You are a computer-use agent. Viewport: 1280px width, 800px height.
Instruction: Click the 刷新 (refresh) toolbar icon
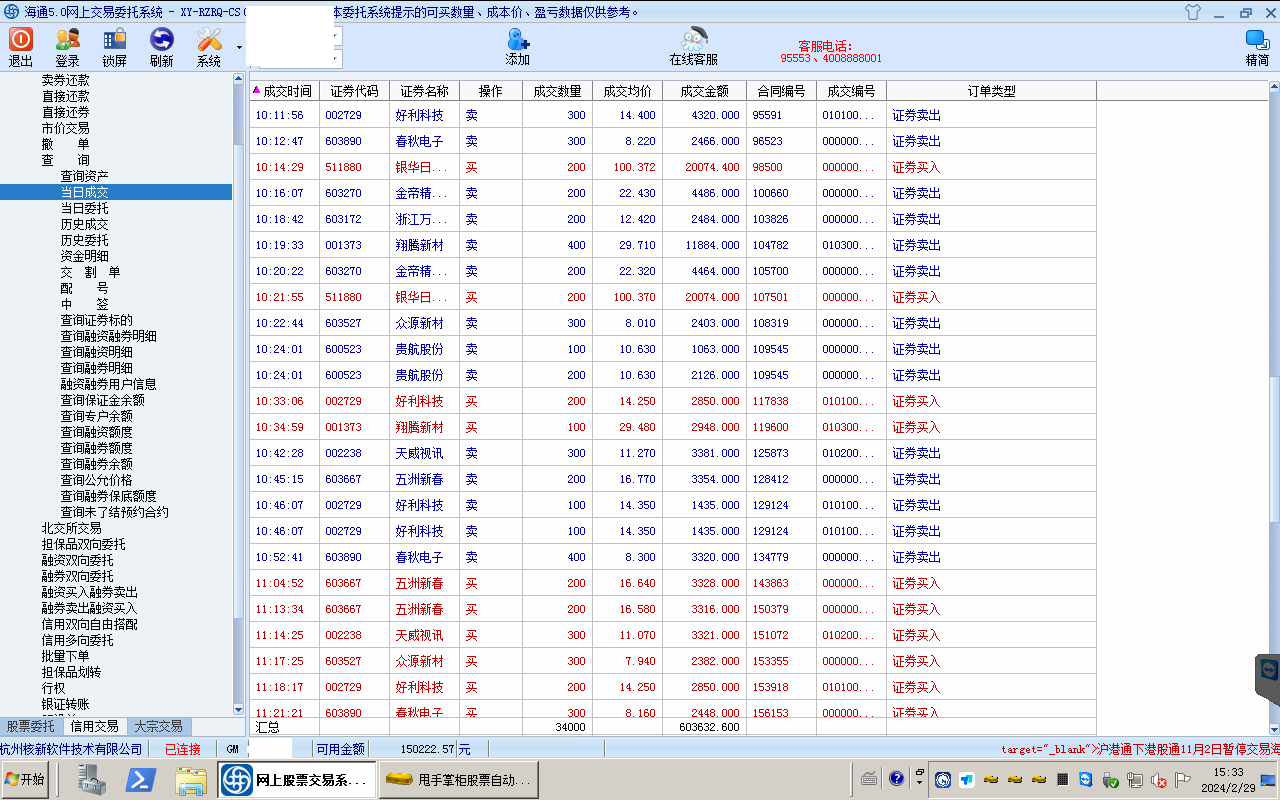pos(161,46)
